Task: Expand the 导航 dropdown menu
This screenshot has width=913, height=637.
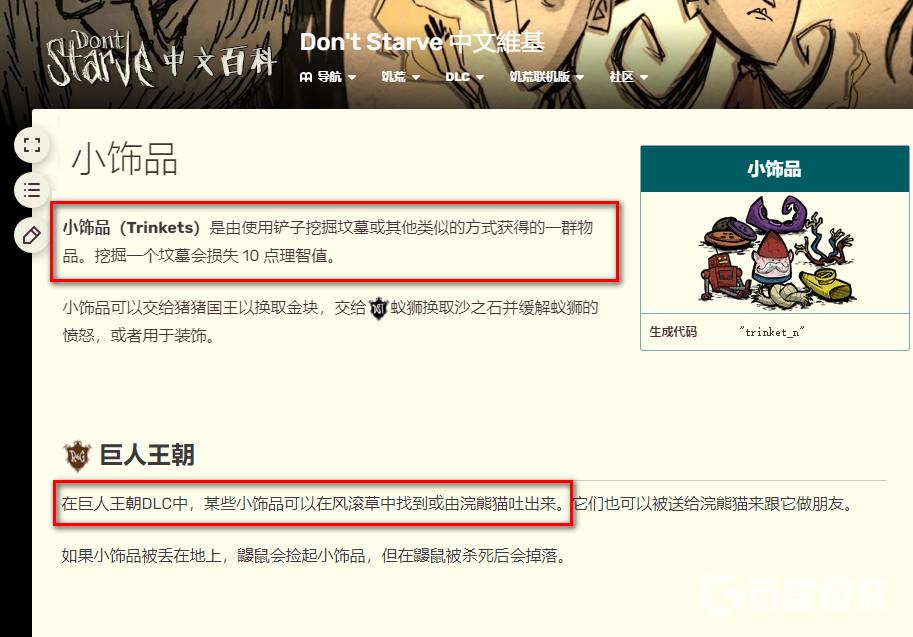Action: [x=328, y=77]
